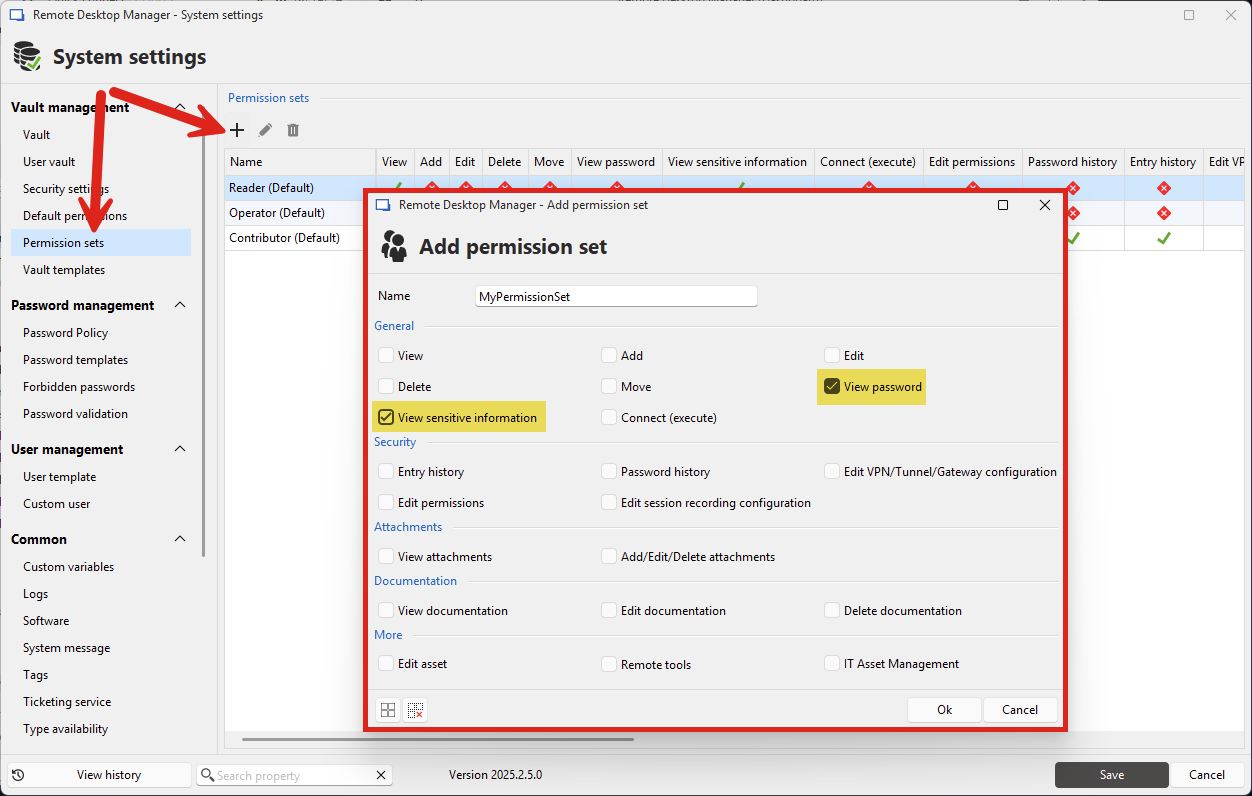
Task: Maximize the Add permission set dialog
Action: click(x=1003, y=205)
